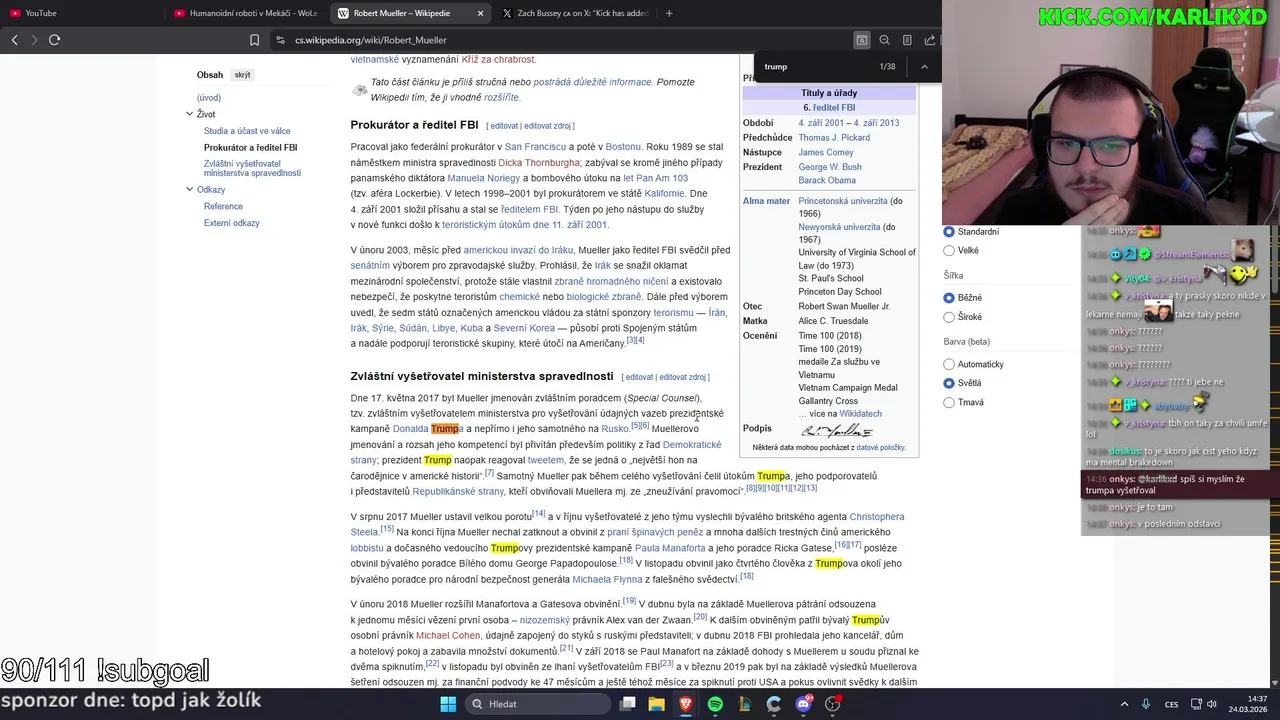Open the Wikidatech link in infobox
This screenshot has width=1280, height=720.
(x=860, y=414)
